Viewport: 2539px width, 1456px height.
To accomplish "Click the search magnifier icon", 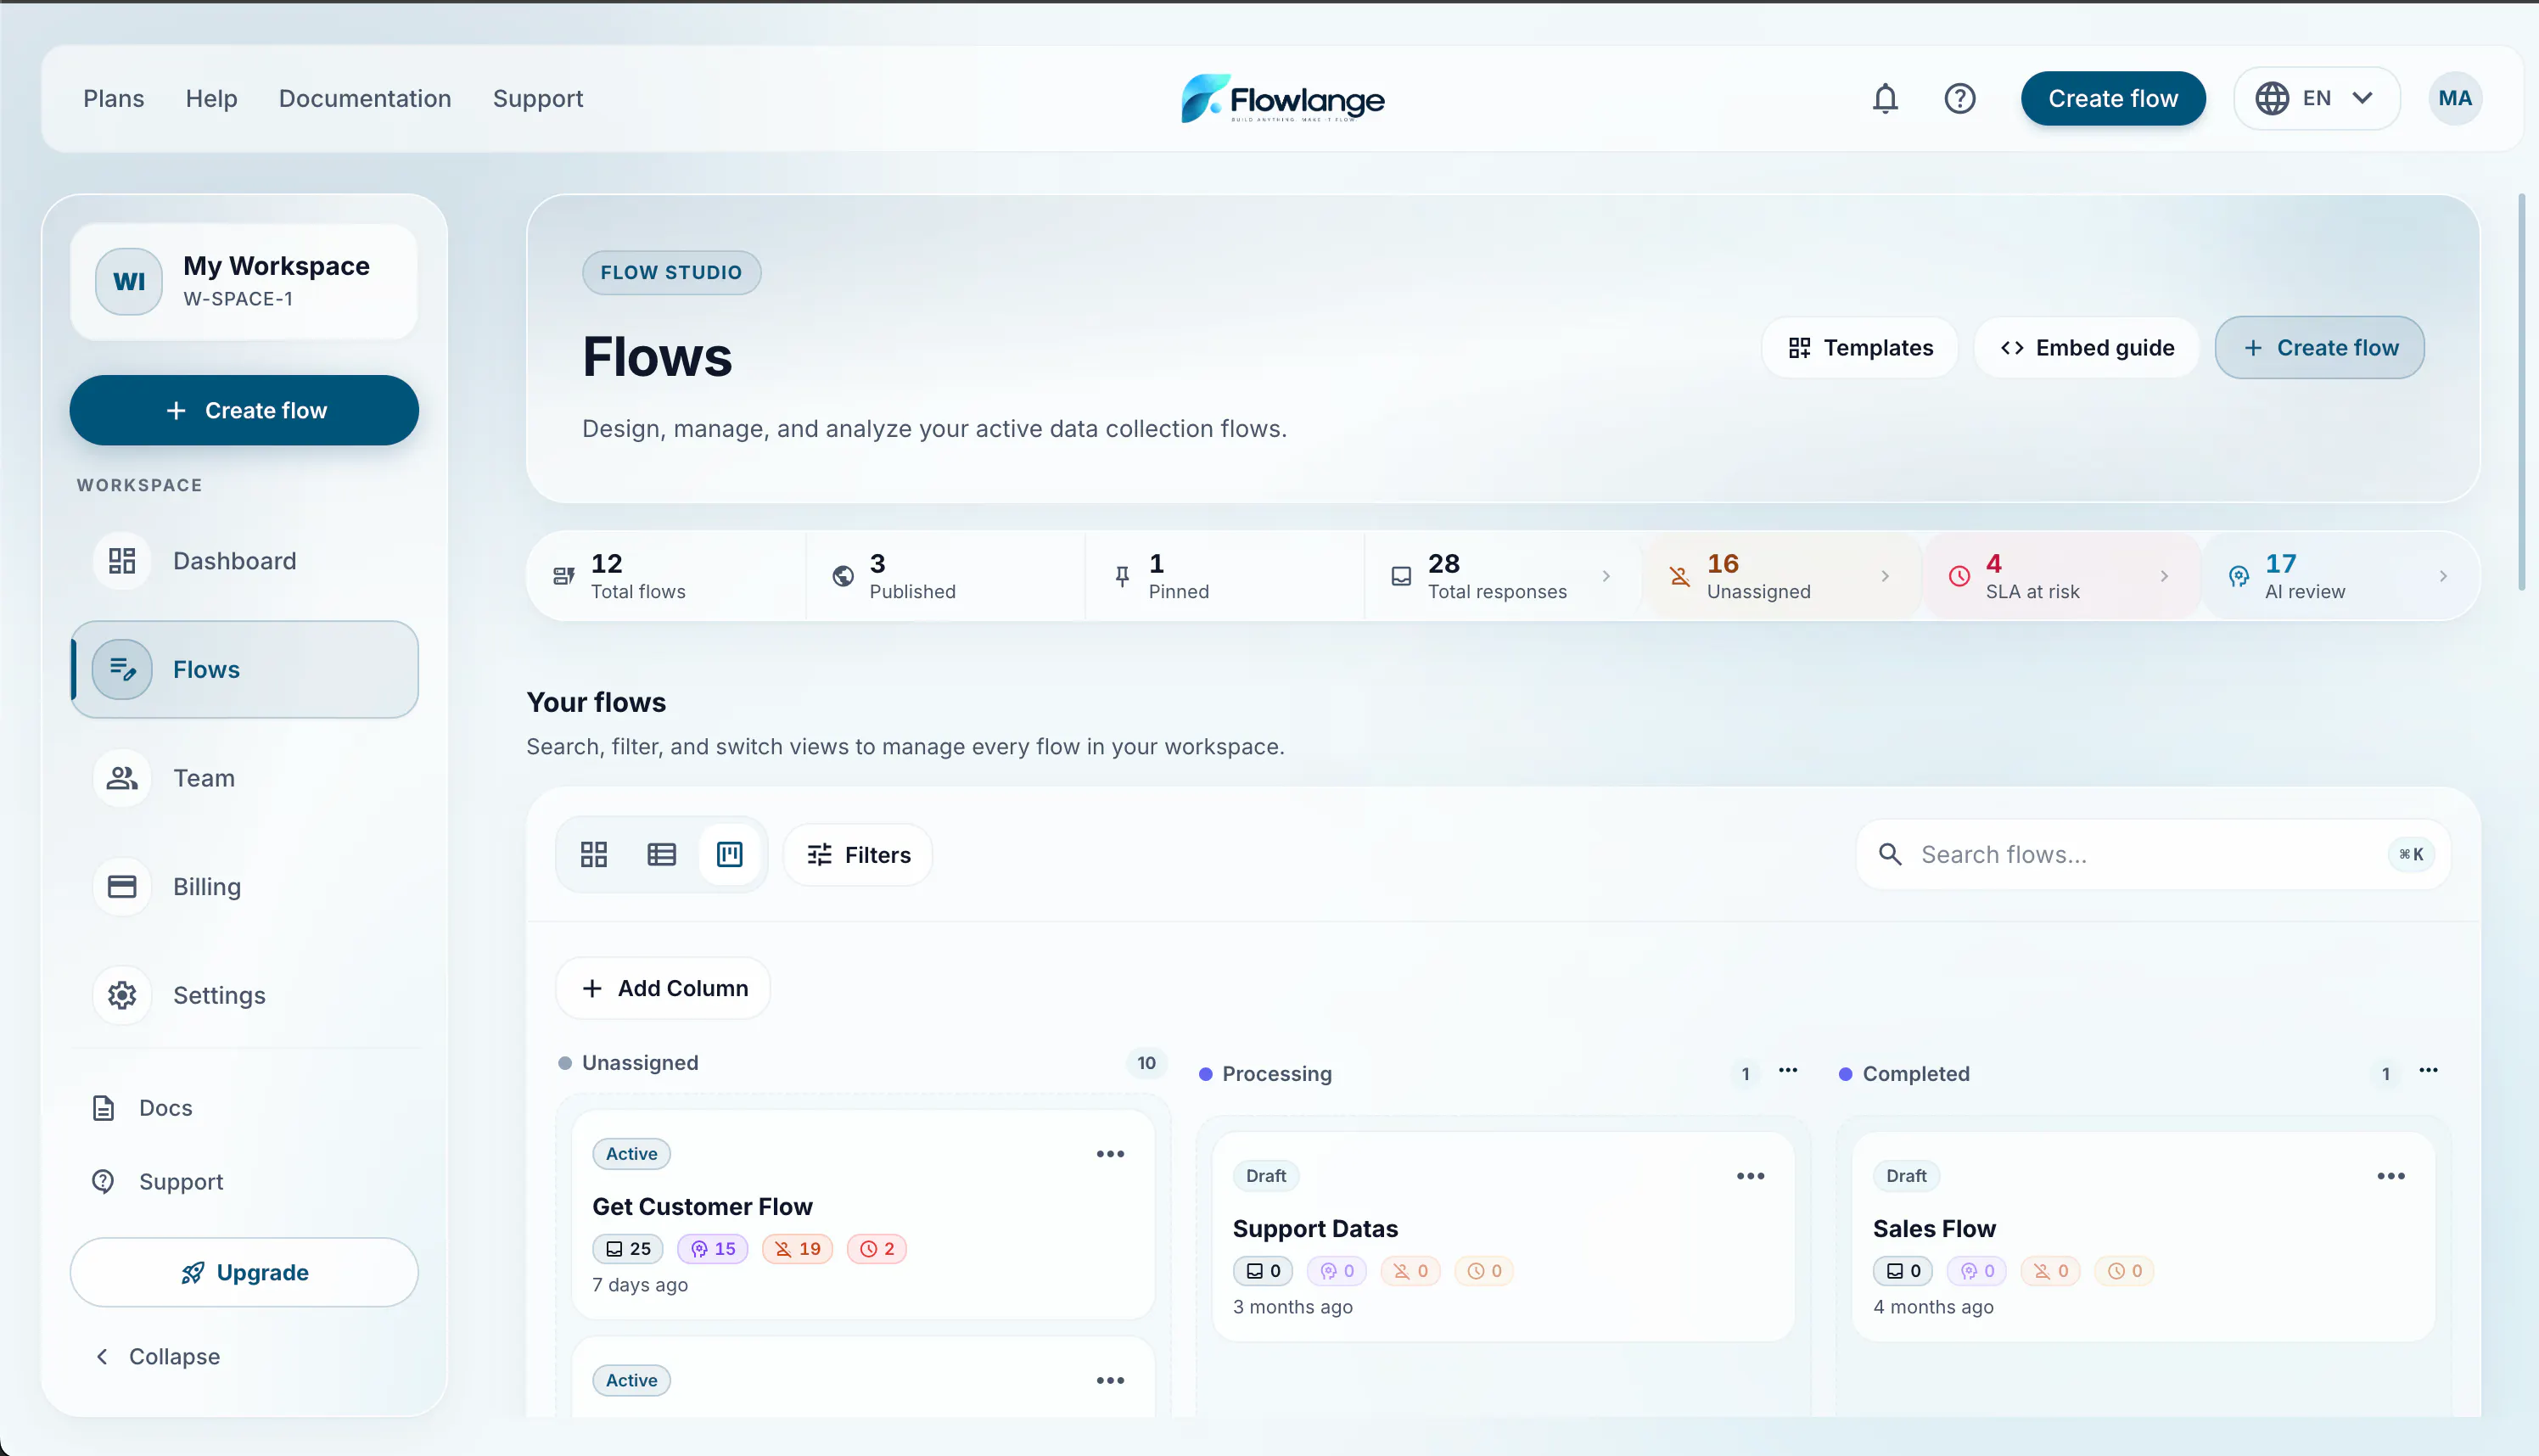I will (1890, 854).
